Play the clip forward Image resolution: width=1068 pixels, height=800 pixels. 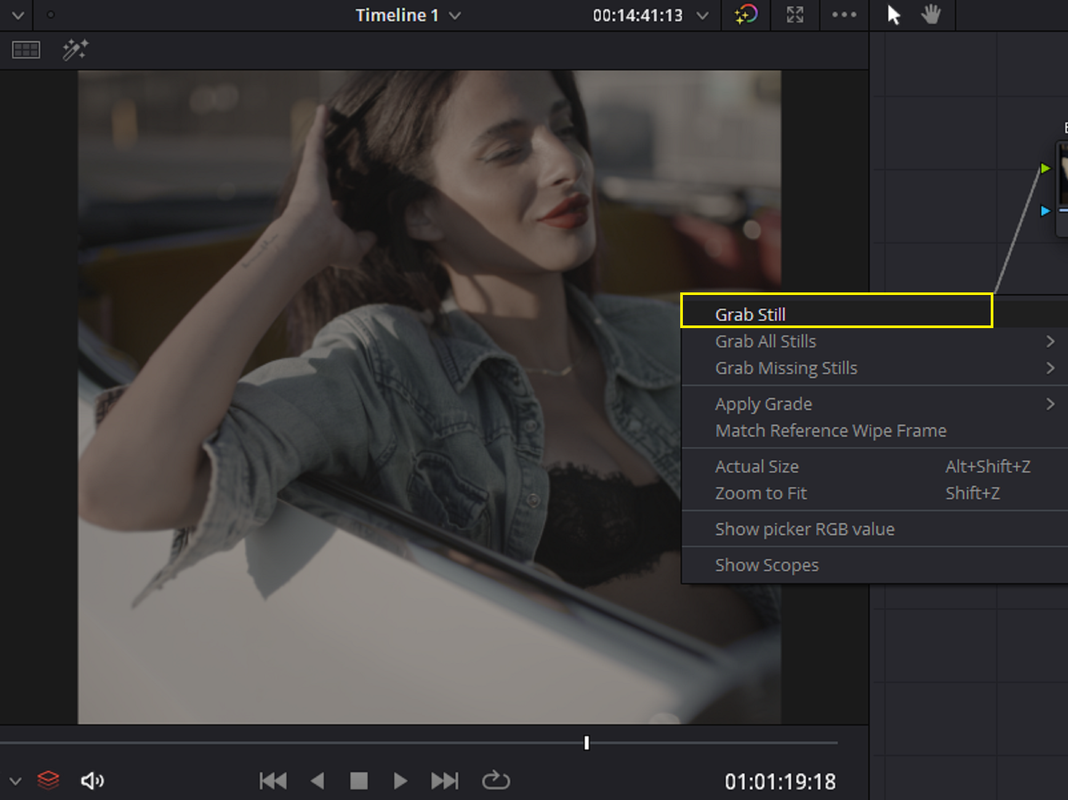400,780
